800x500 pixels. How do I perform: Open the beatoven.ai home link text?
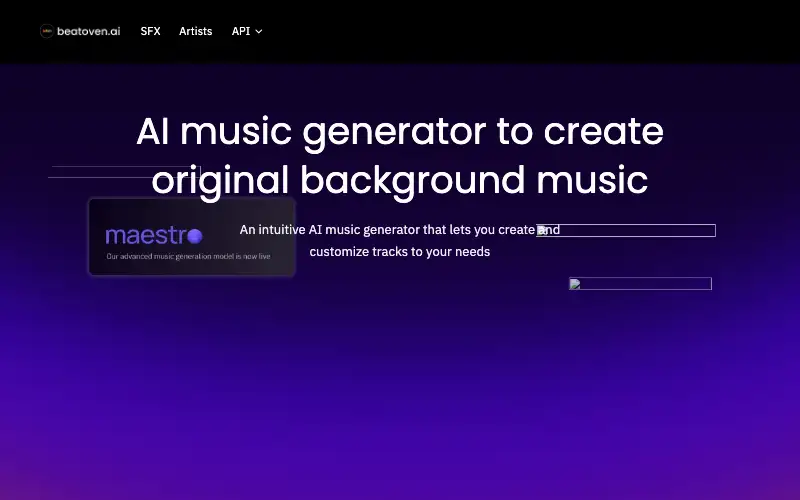[x=89, y=31]
